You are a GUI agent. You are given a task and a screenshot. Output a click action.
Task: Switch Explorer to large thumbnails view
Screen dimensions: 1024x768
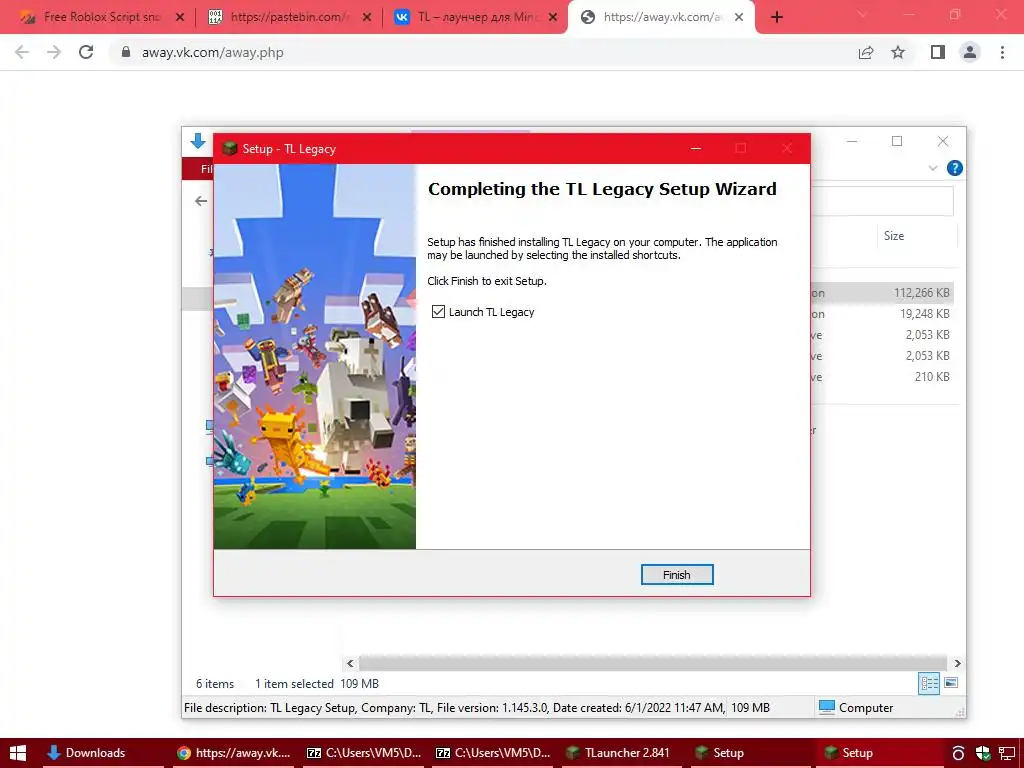[x=952, y=683]
